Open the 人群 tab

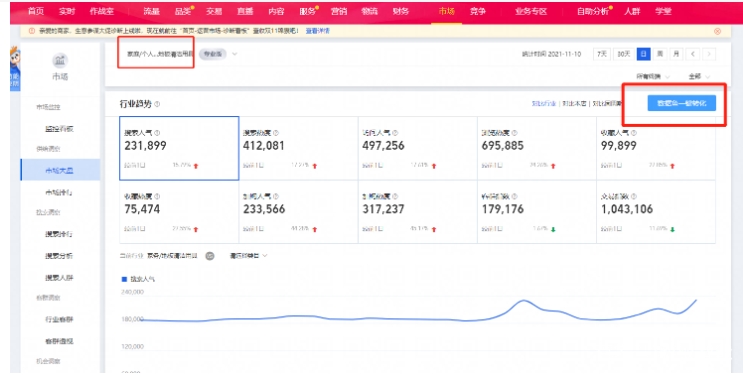click(x=632, y=11)
